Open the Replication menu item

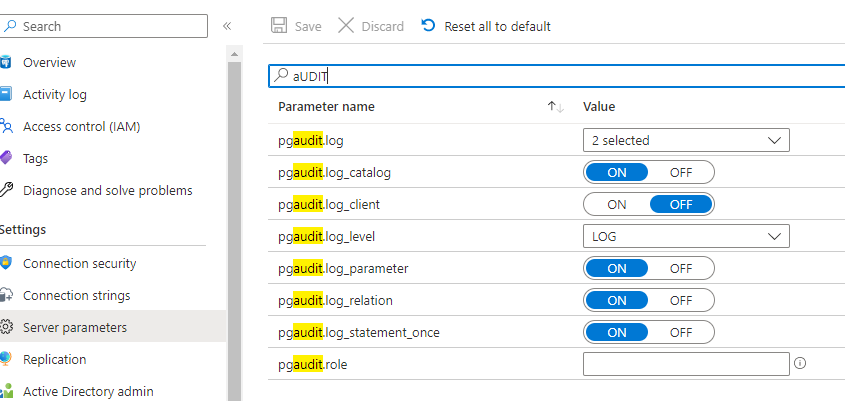point(54,359)
